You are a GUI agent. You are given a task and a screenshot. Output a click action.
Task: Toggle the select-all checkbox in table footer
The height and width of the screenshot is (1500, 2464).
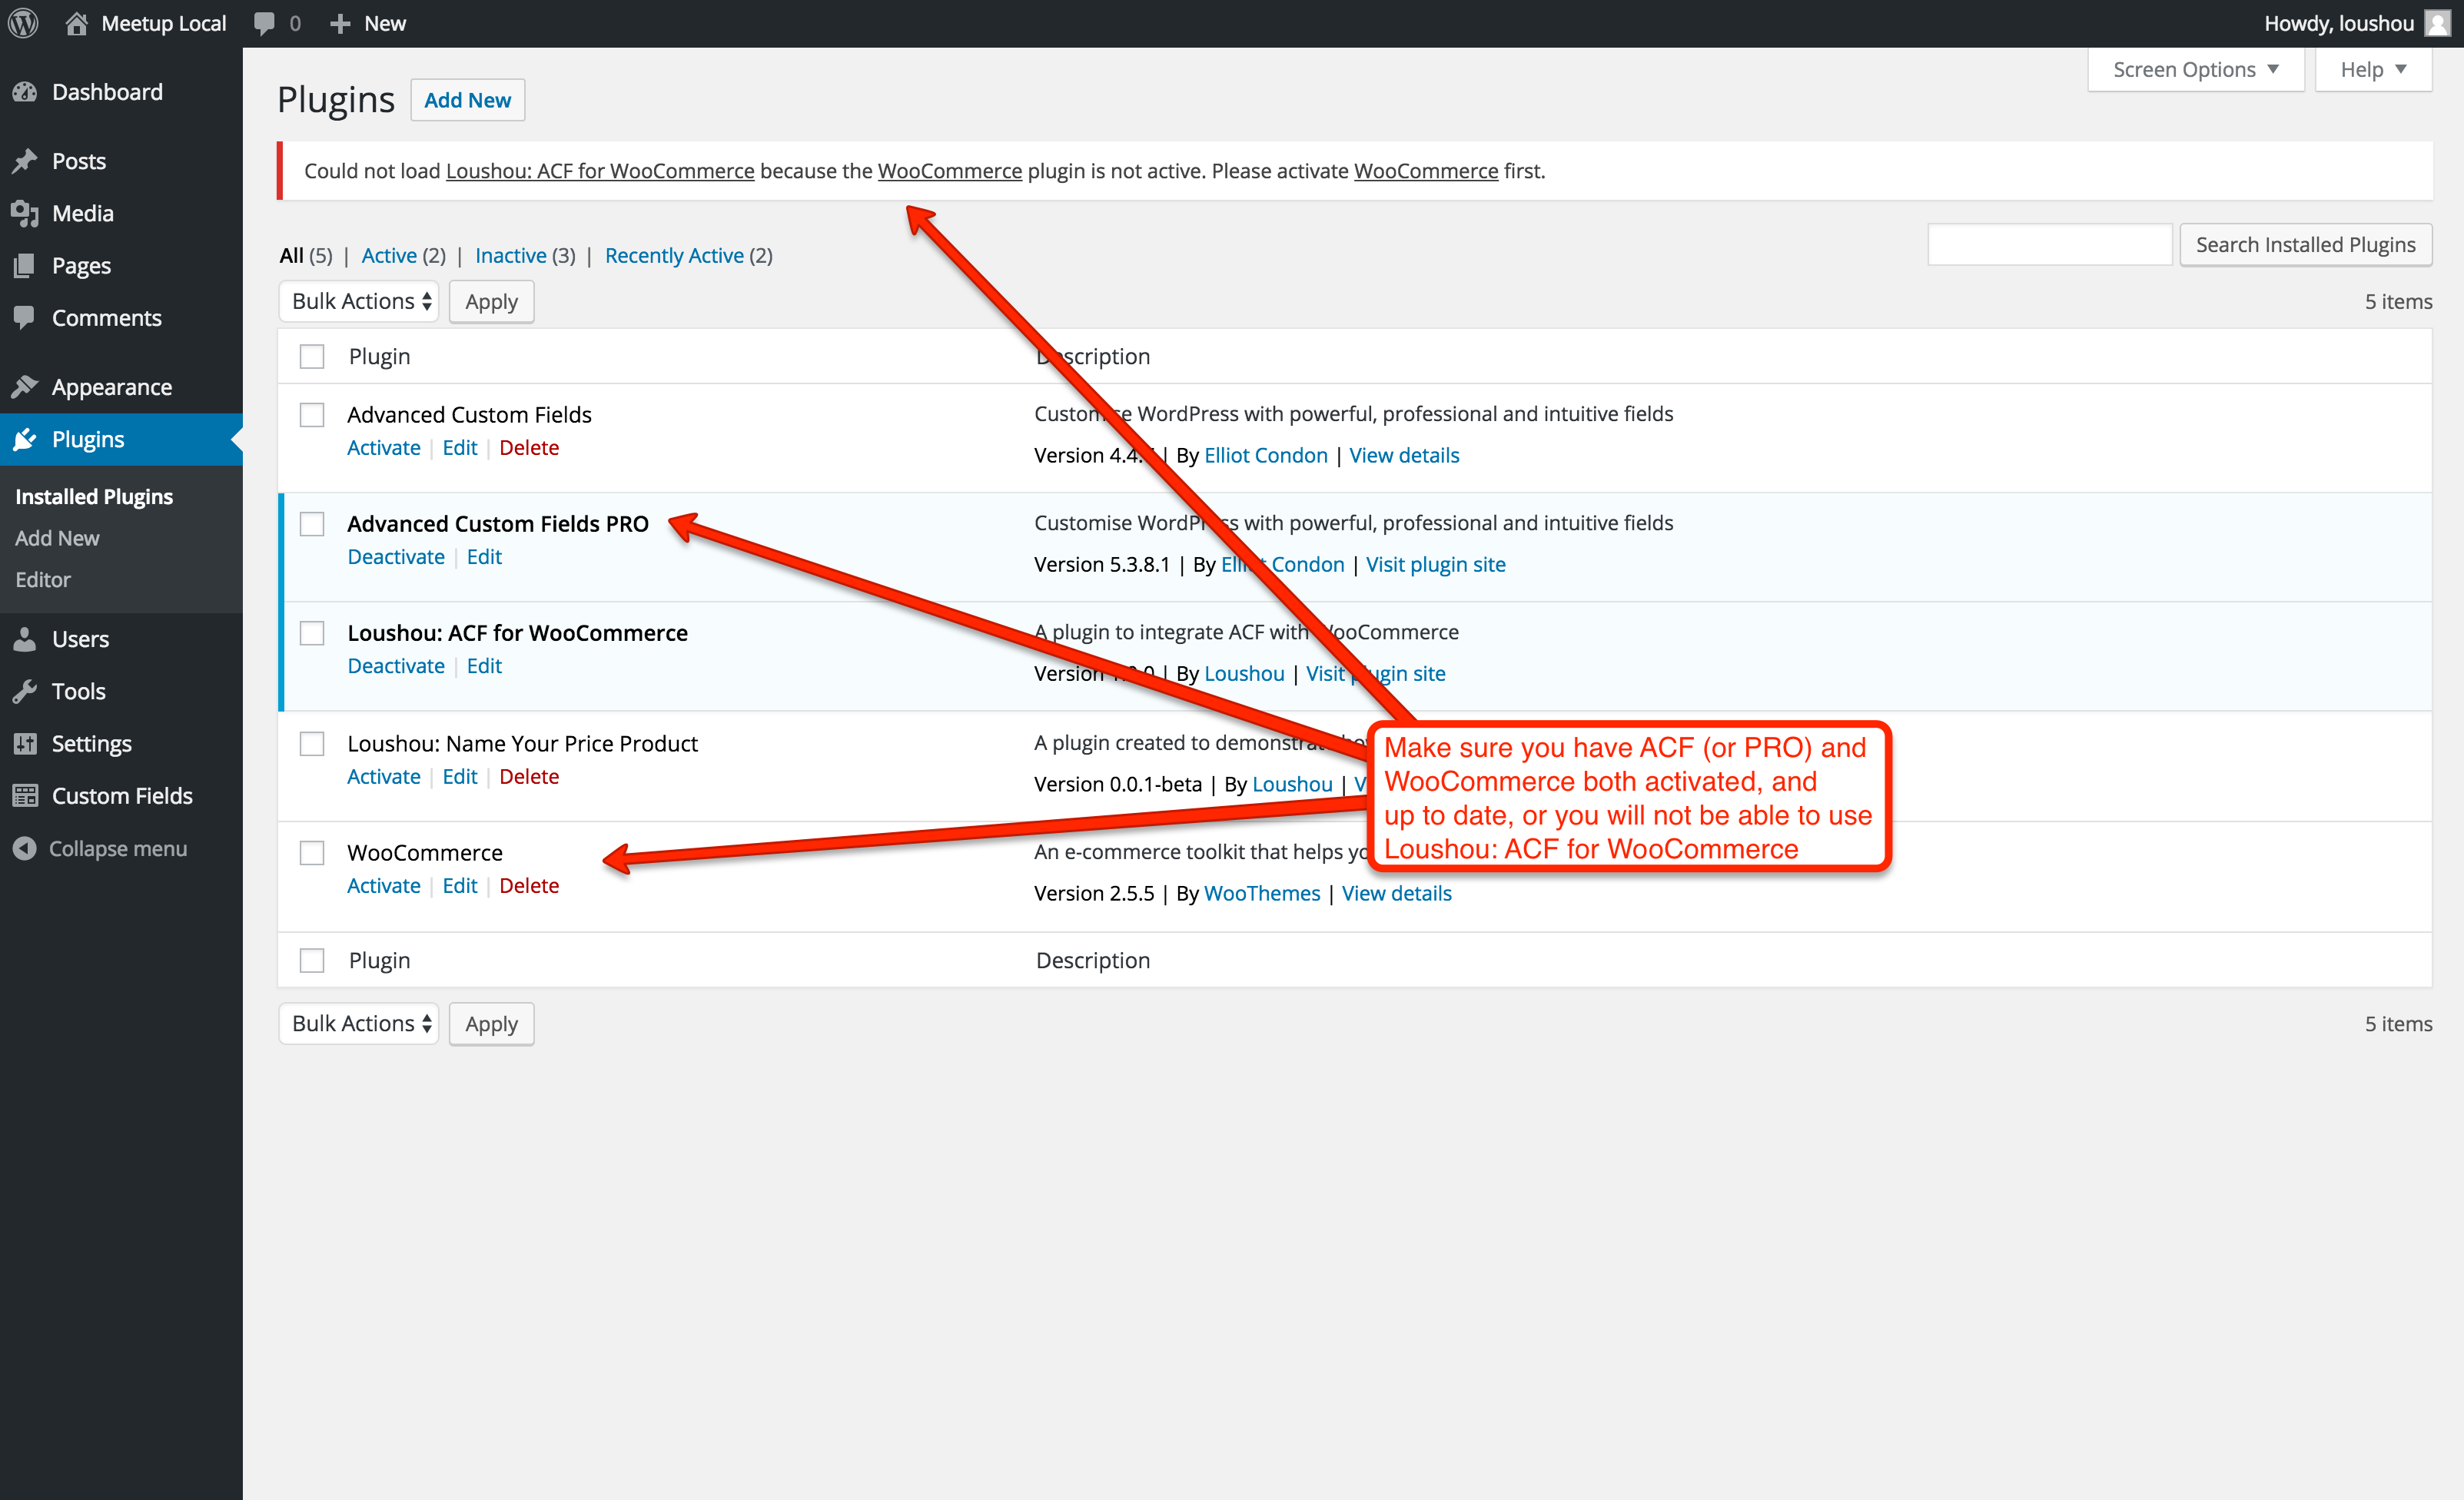pos(312,960)
